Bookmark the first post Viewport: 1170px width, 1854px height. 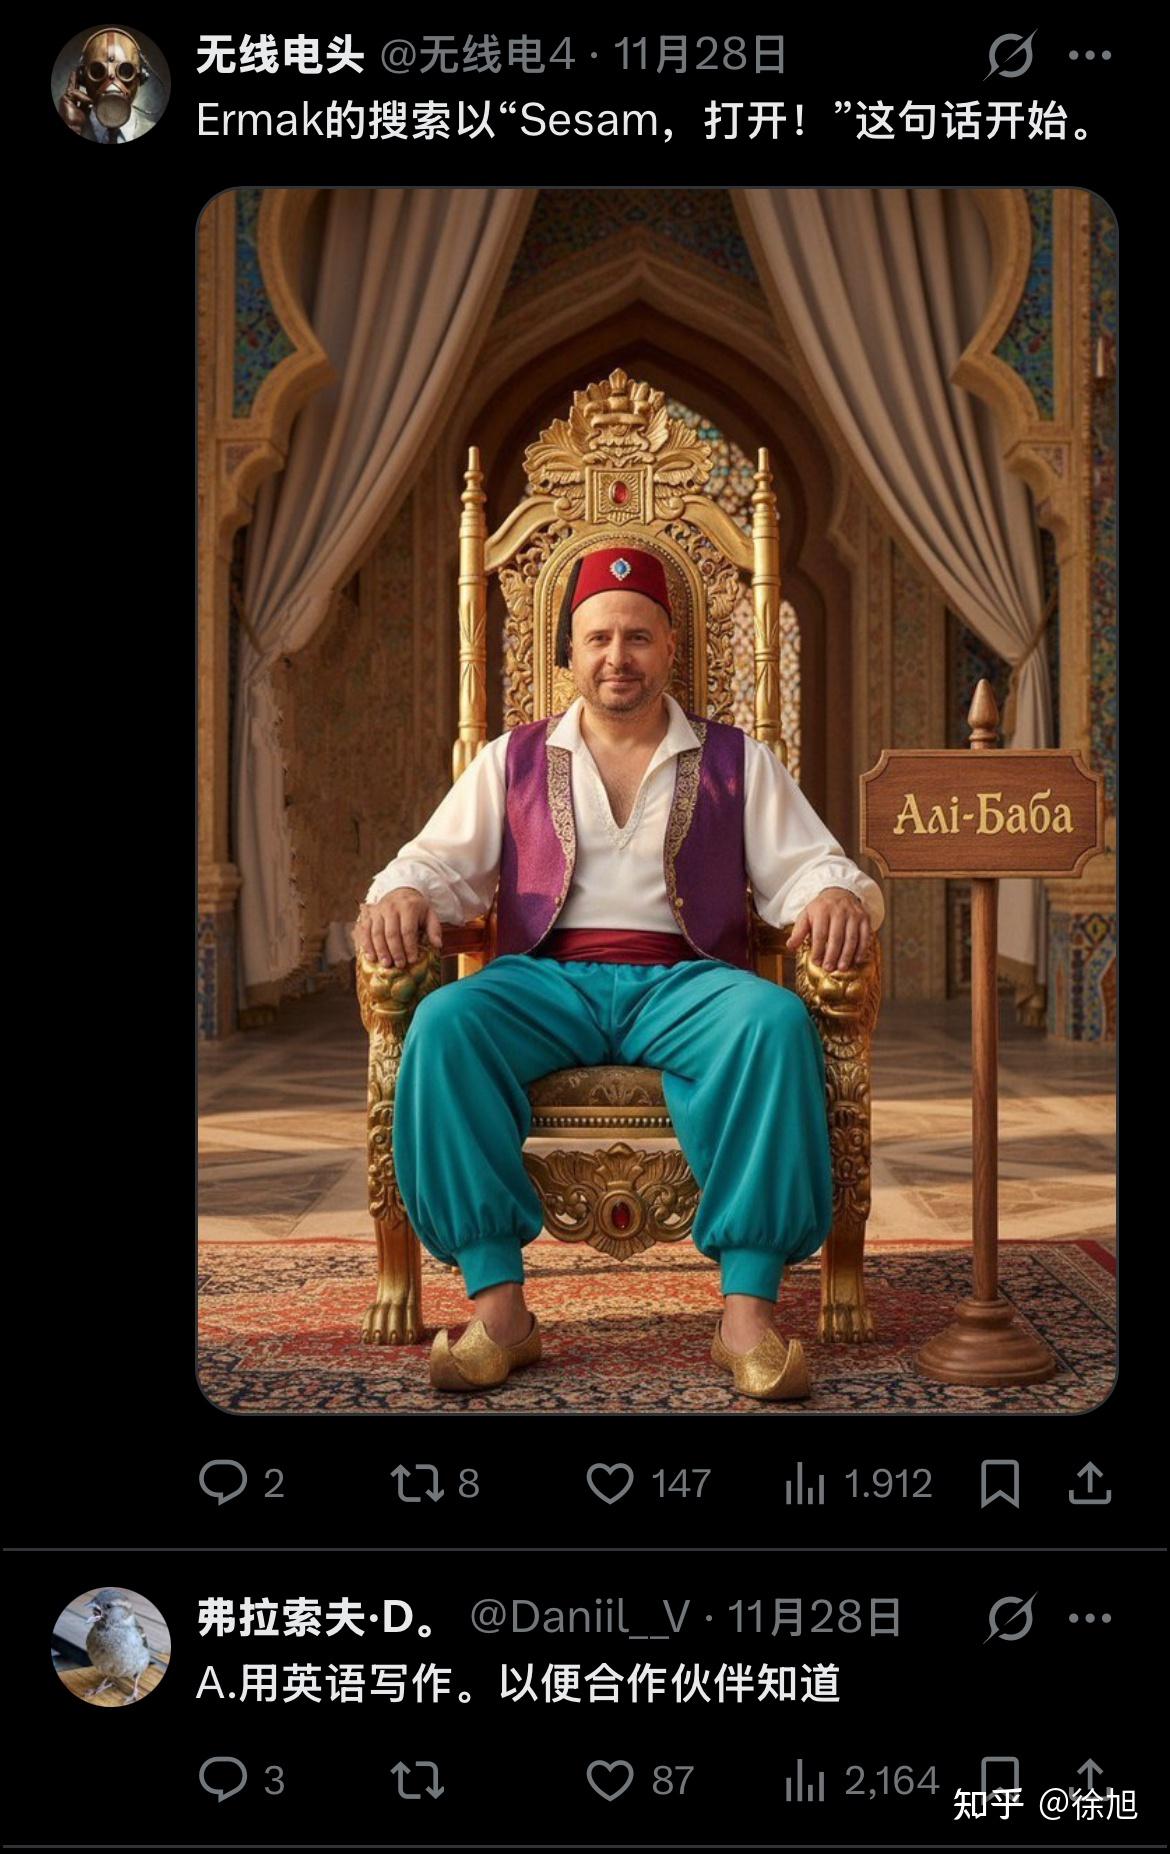1000,1483
